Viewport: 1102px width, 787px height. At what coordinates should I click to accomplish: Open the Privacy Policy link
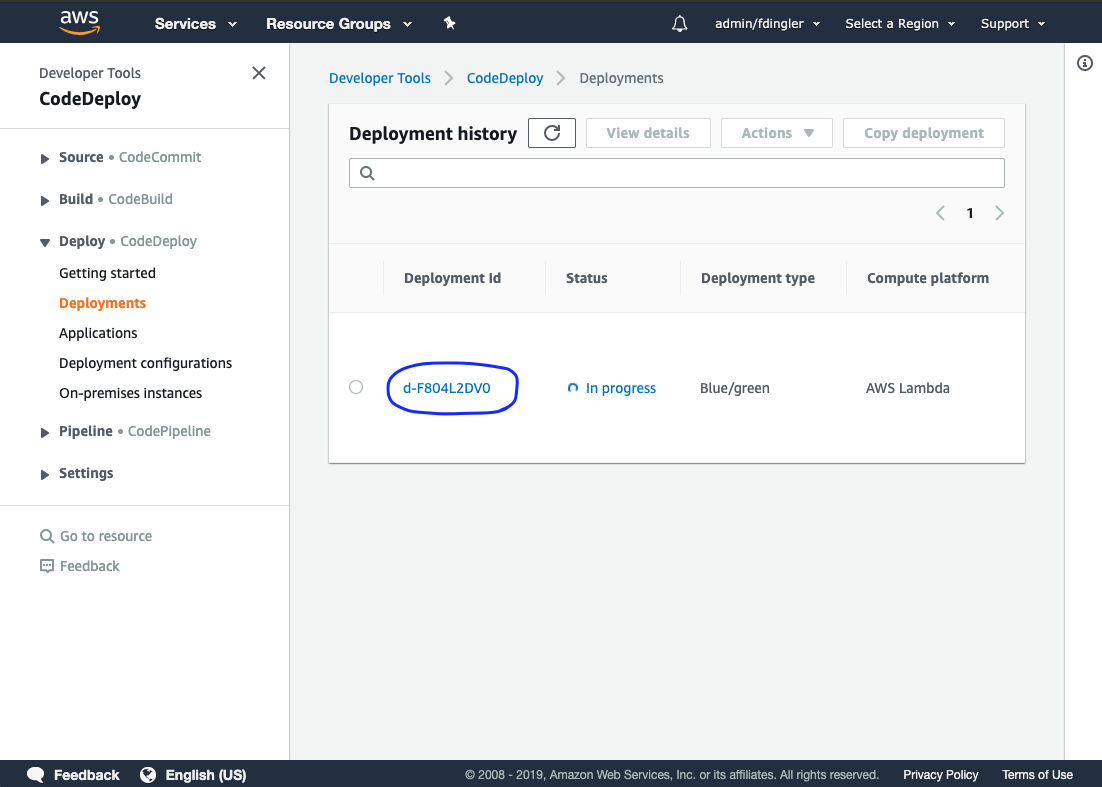coord(940,774)
